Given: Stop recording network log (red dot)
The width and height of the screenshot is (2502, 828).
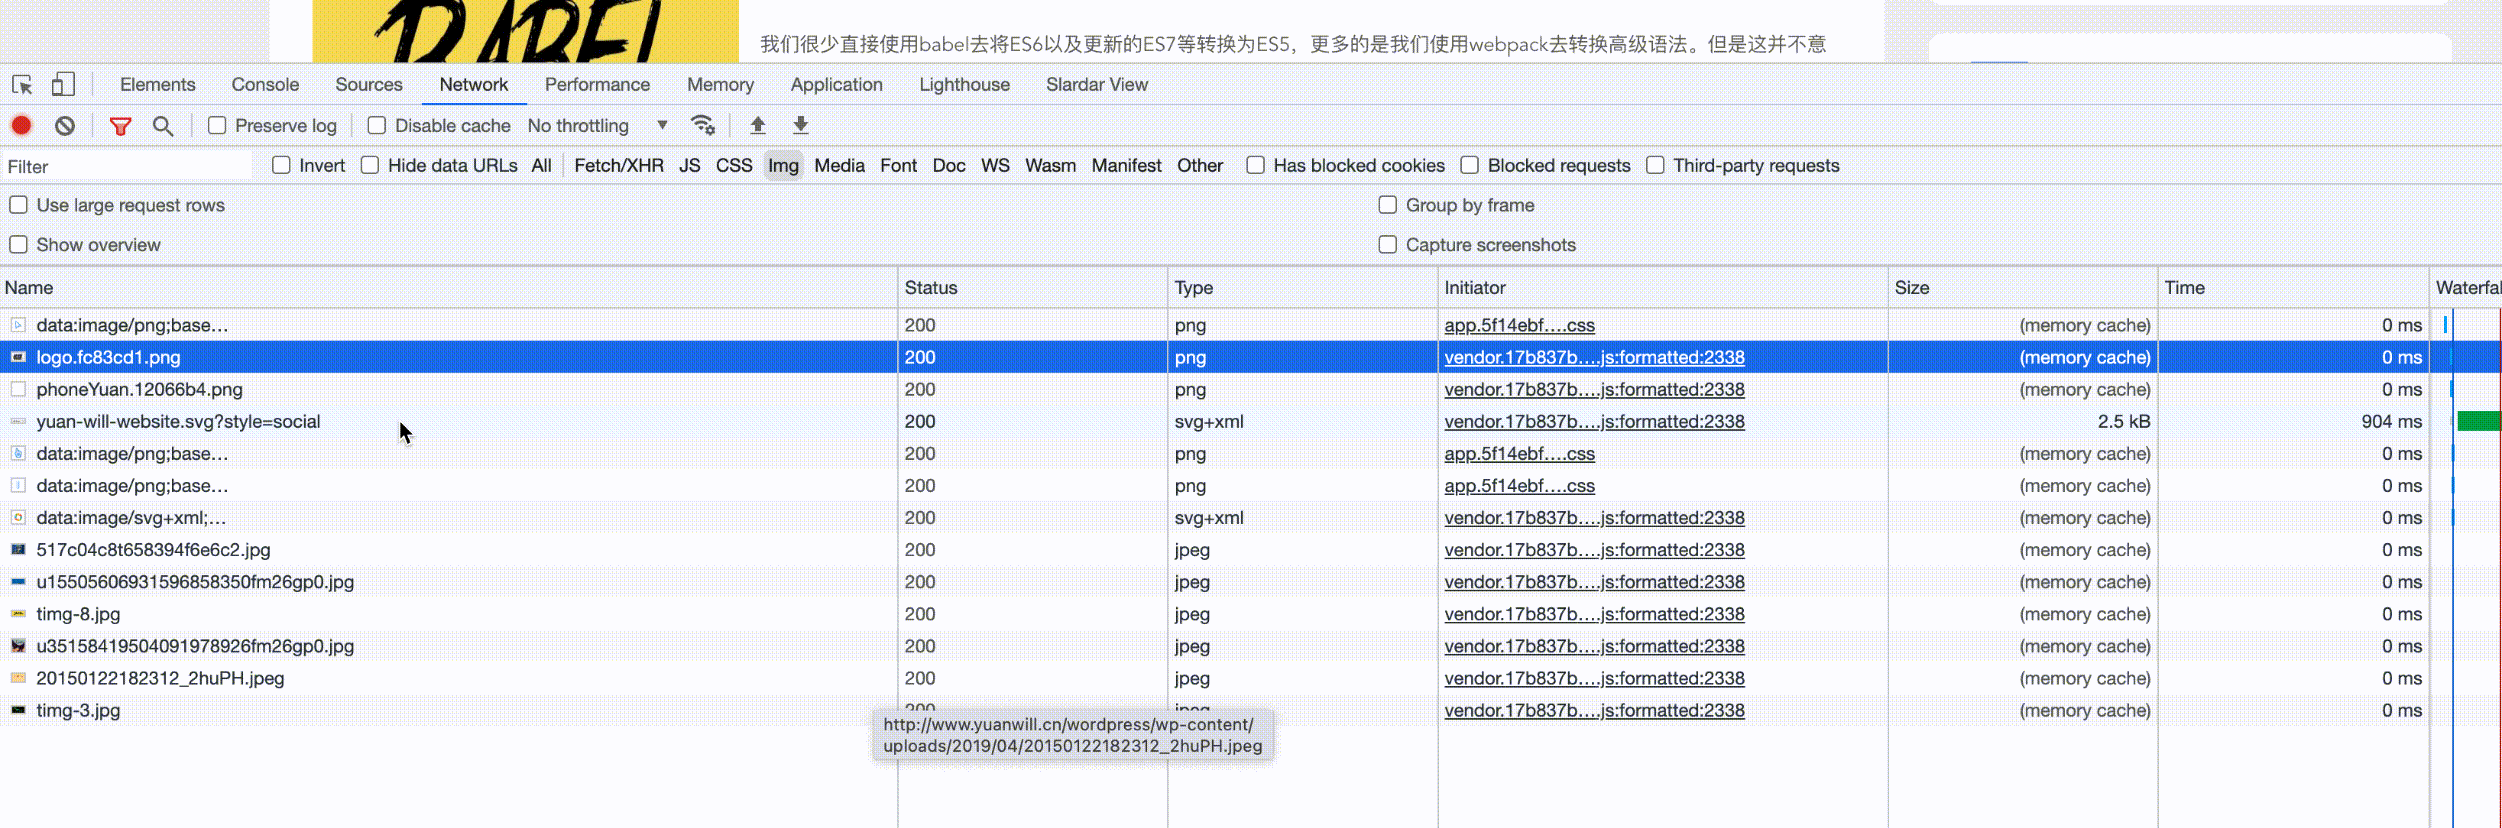Looking at the screenshot, I should click(x=21, y=125).
